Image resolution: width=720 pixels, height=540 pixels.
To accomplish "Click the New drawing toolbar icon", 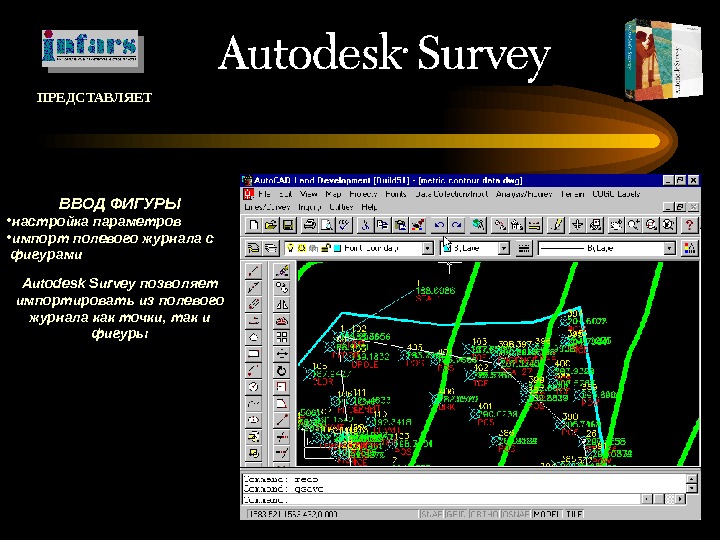I will click(253, 225).
